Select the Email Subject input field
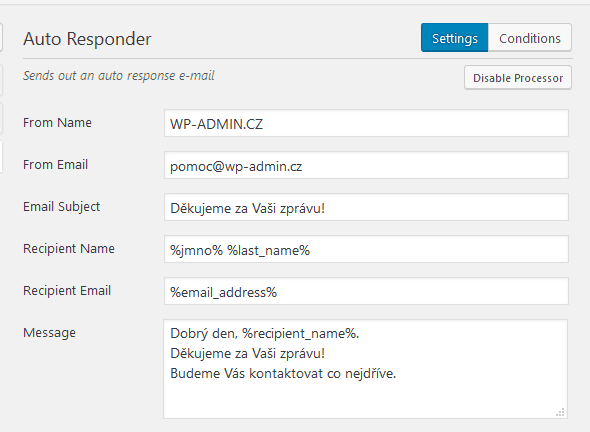This screenshot has height=432, width=590. tap(366, 207)
